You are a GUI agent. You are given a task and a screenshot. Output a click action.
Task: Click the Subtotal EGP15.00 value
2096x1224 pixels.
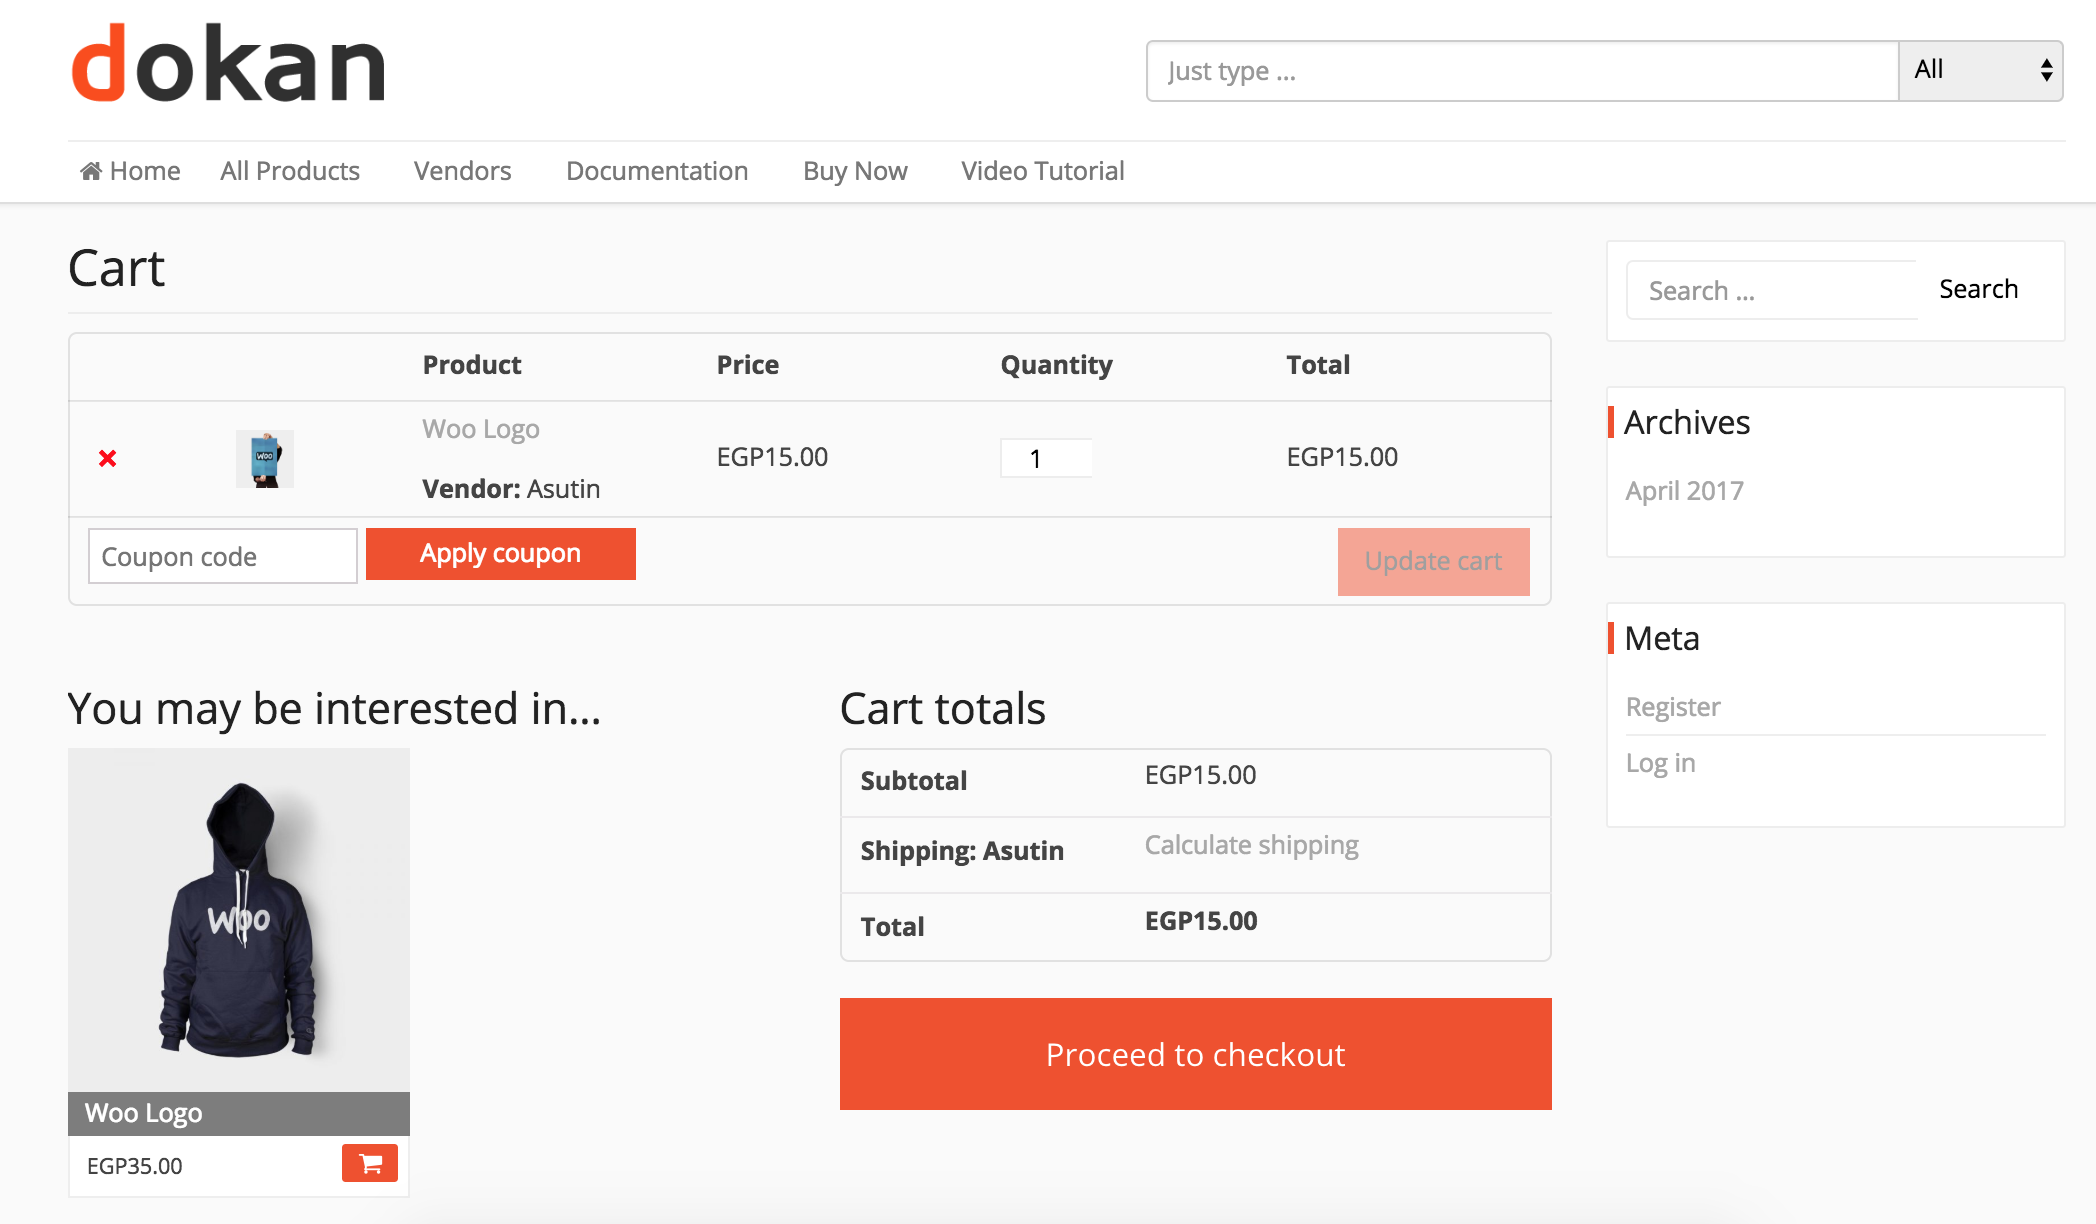[x=1200, y=775]
